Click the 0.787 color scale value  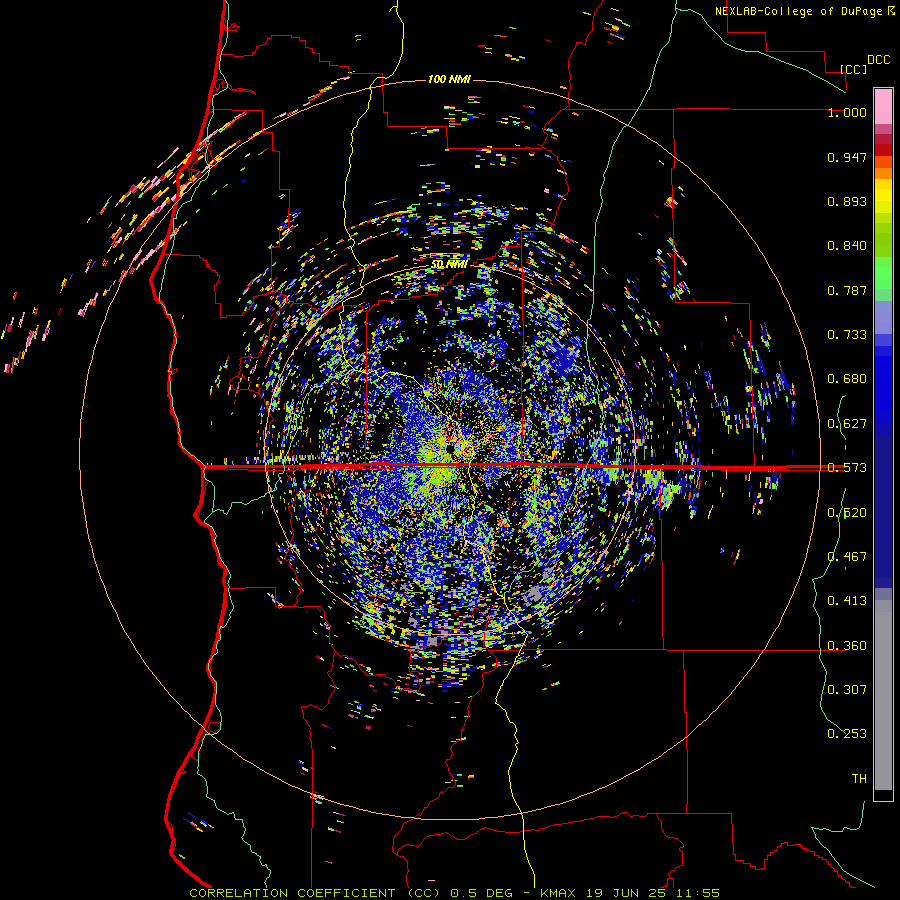click(x=847, y=290)
